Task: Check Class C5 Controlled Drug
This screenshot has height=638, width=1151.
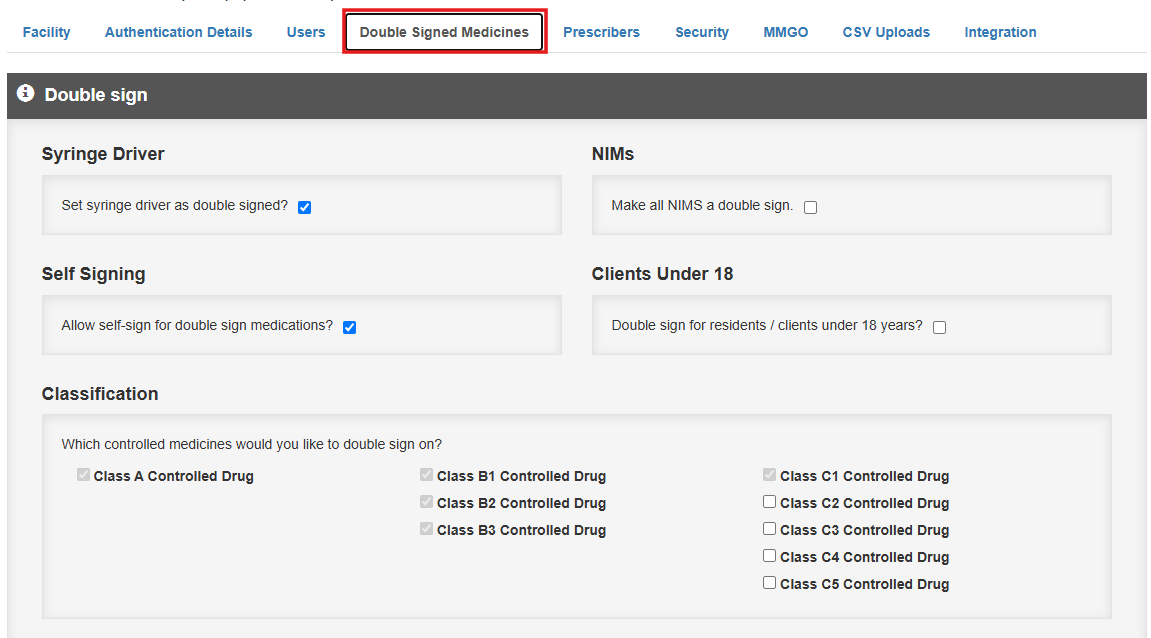Action: [769, 583]
